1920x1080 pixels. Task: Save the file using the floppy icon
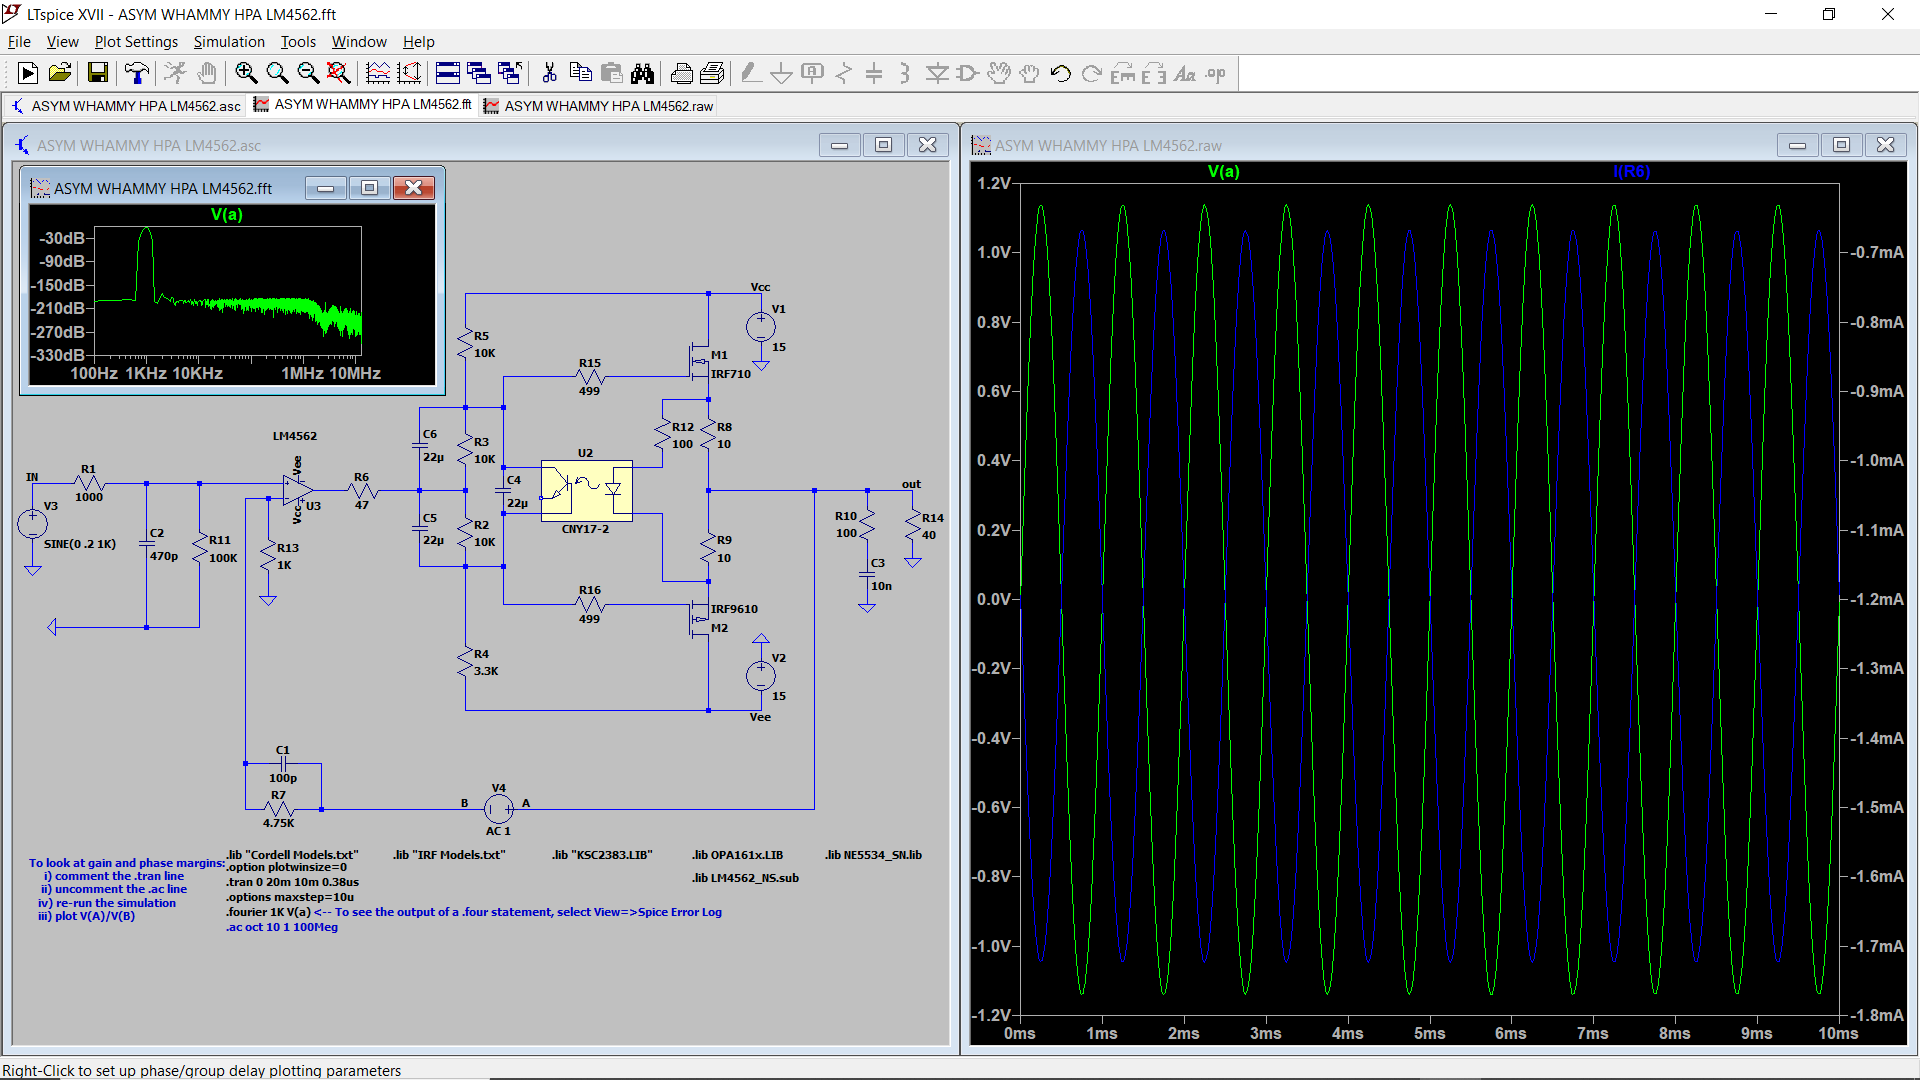coord(98,73)
